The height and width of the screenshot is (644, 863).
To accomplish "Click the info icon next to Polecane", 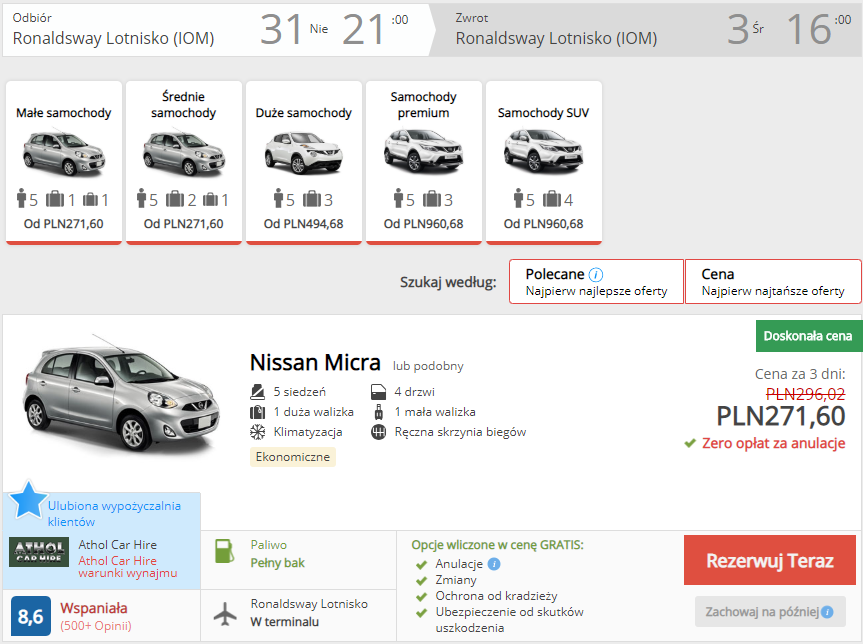I will pyautogui.click(x=596, y=274).
